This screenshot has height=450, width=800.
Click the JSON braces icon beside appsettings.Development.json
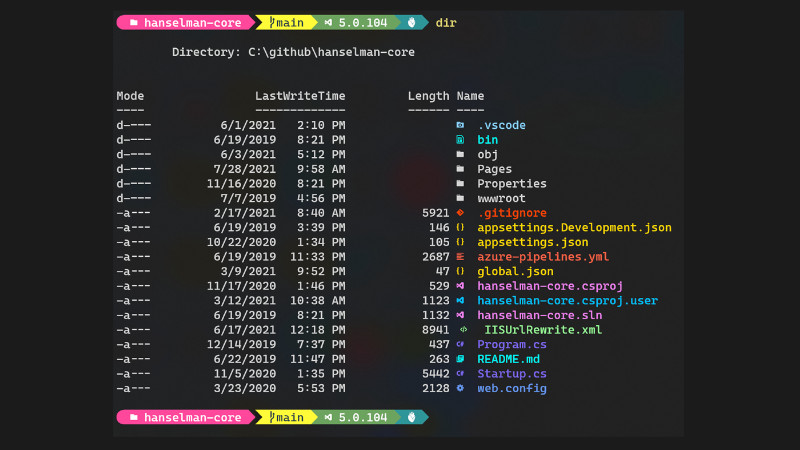[x=460, y=228]
